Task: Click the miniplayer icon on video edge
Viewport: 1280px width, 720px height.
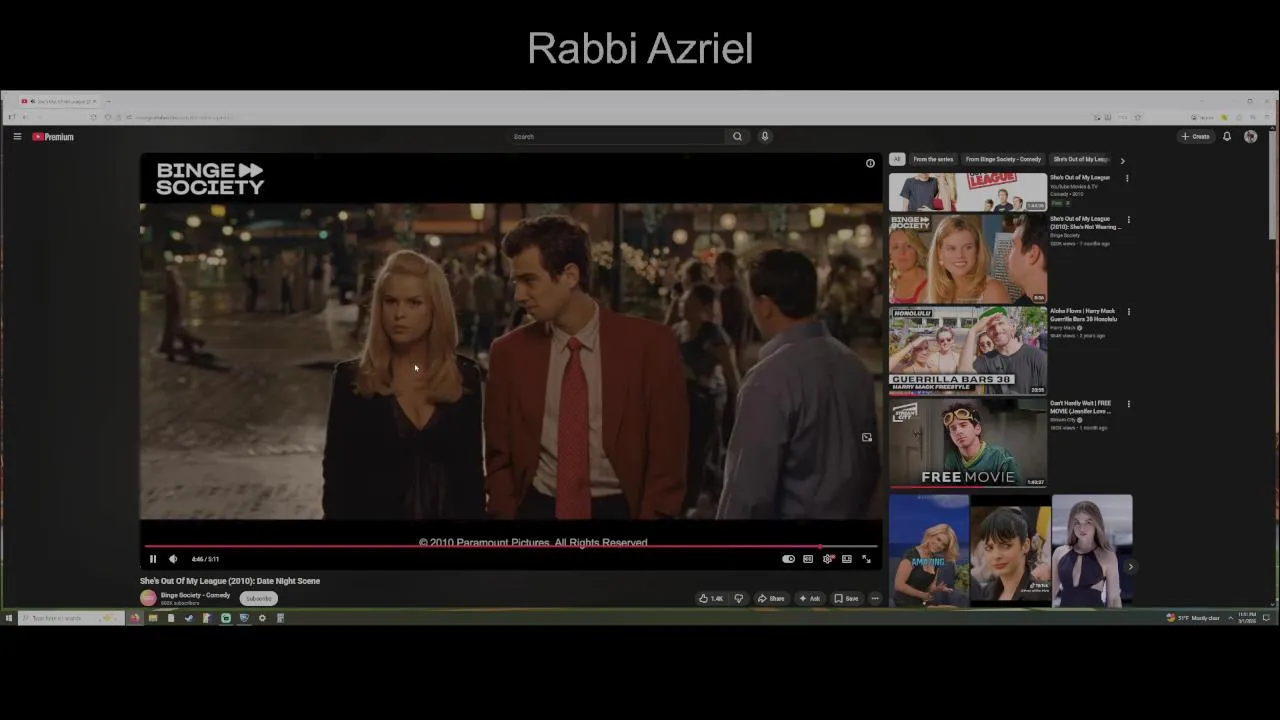Action: pos(867,438)
